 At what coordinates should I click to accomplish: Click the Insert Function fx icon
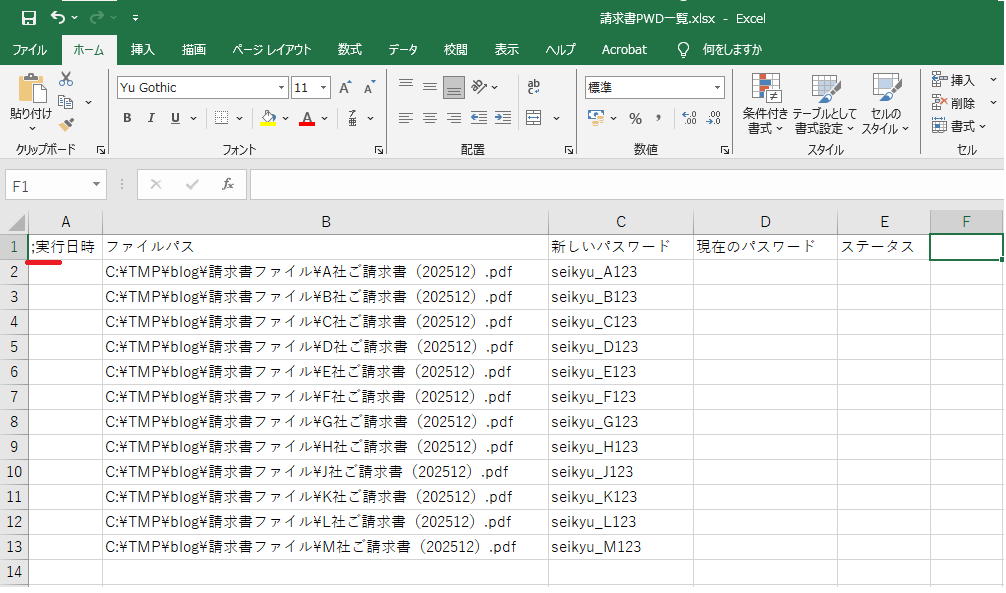(228, 184)
